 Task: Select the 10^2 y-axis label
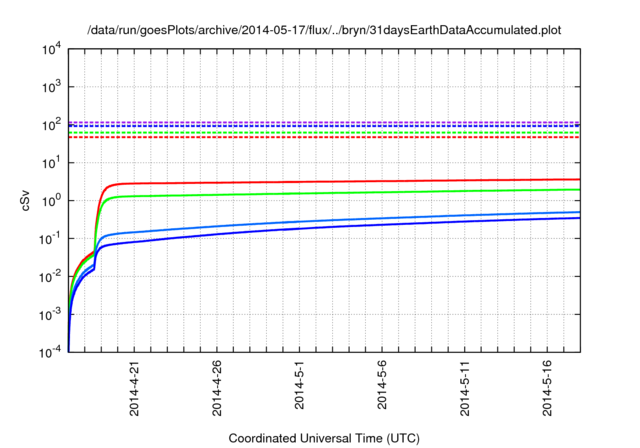tap(51, 125)
